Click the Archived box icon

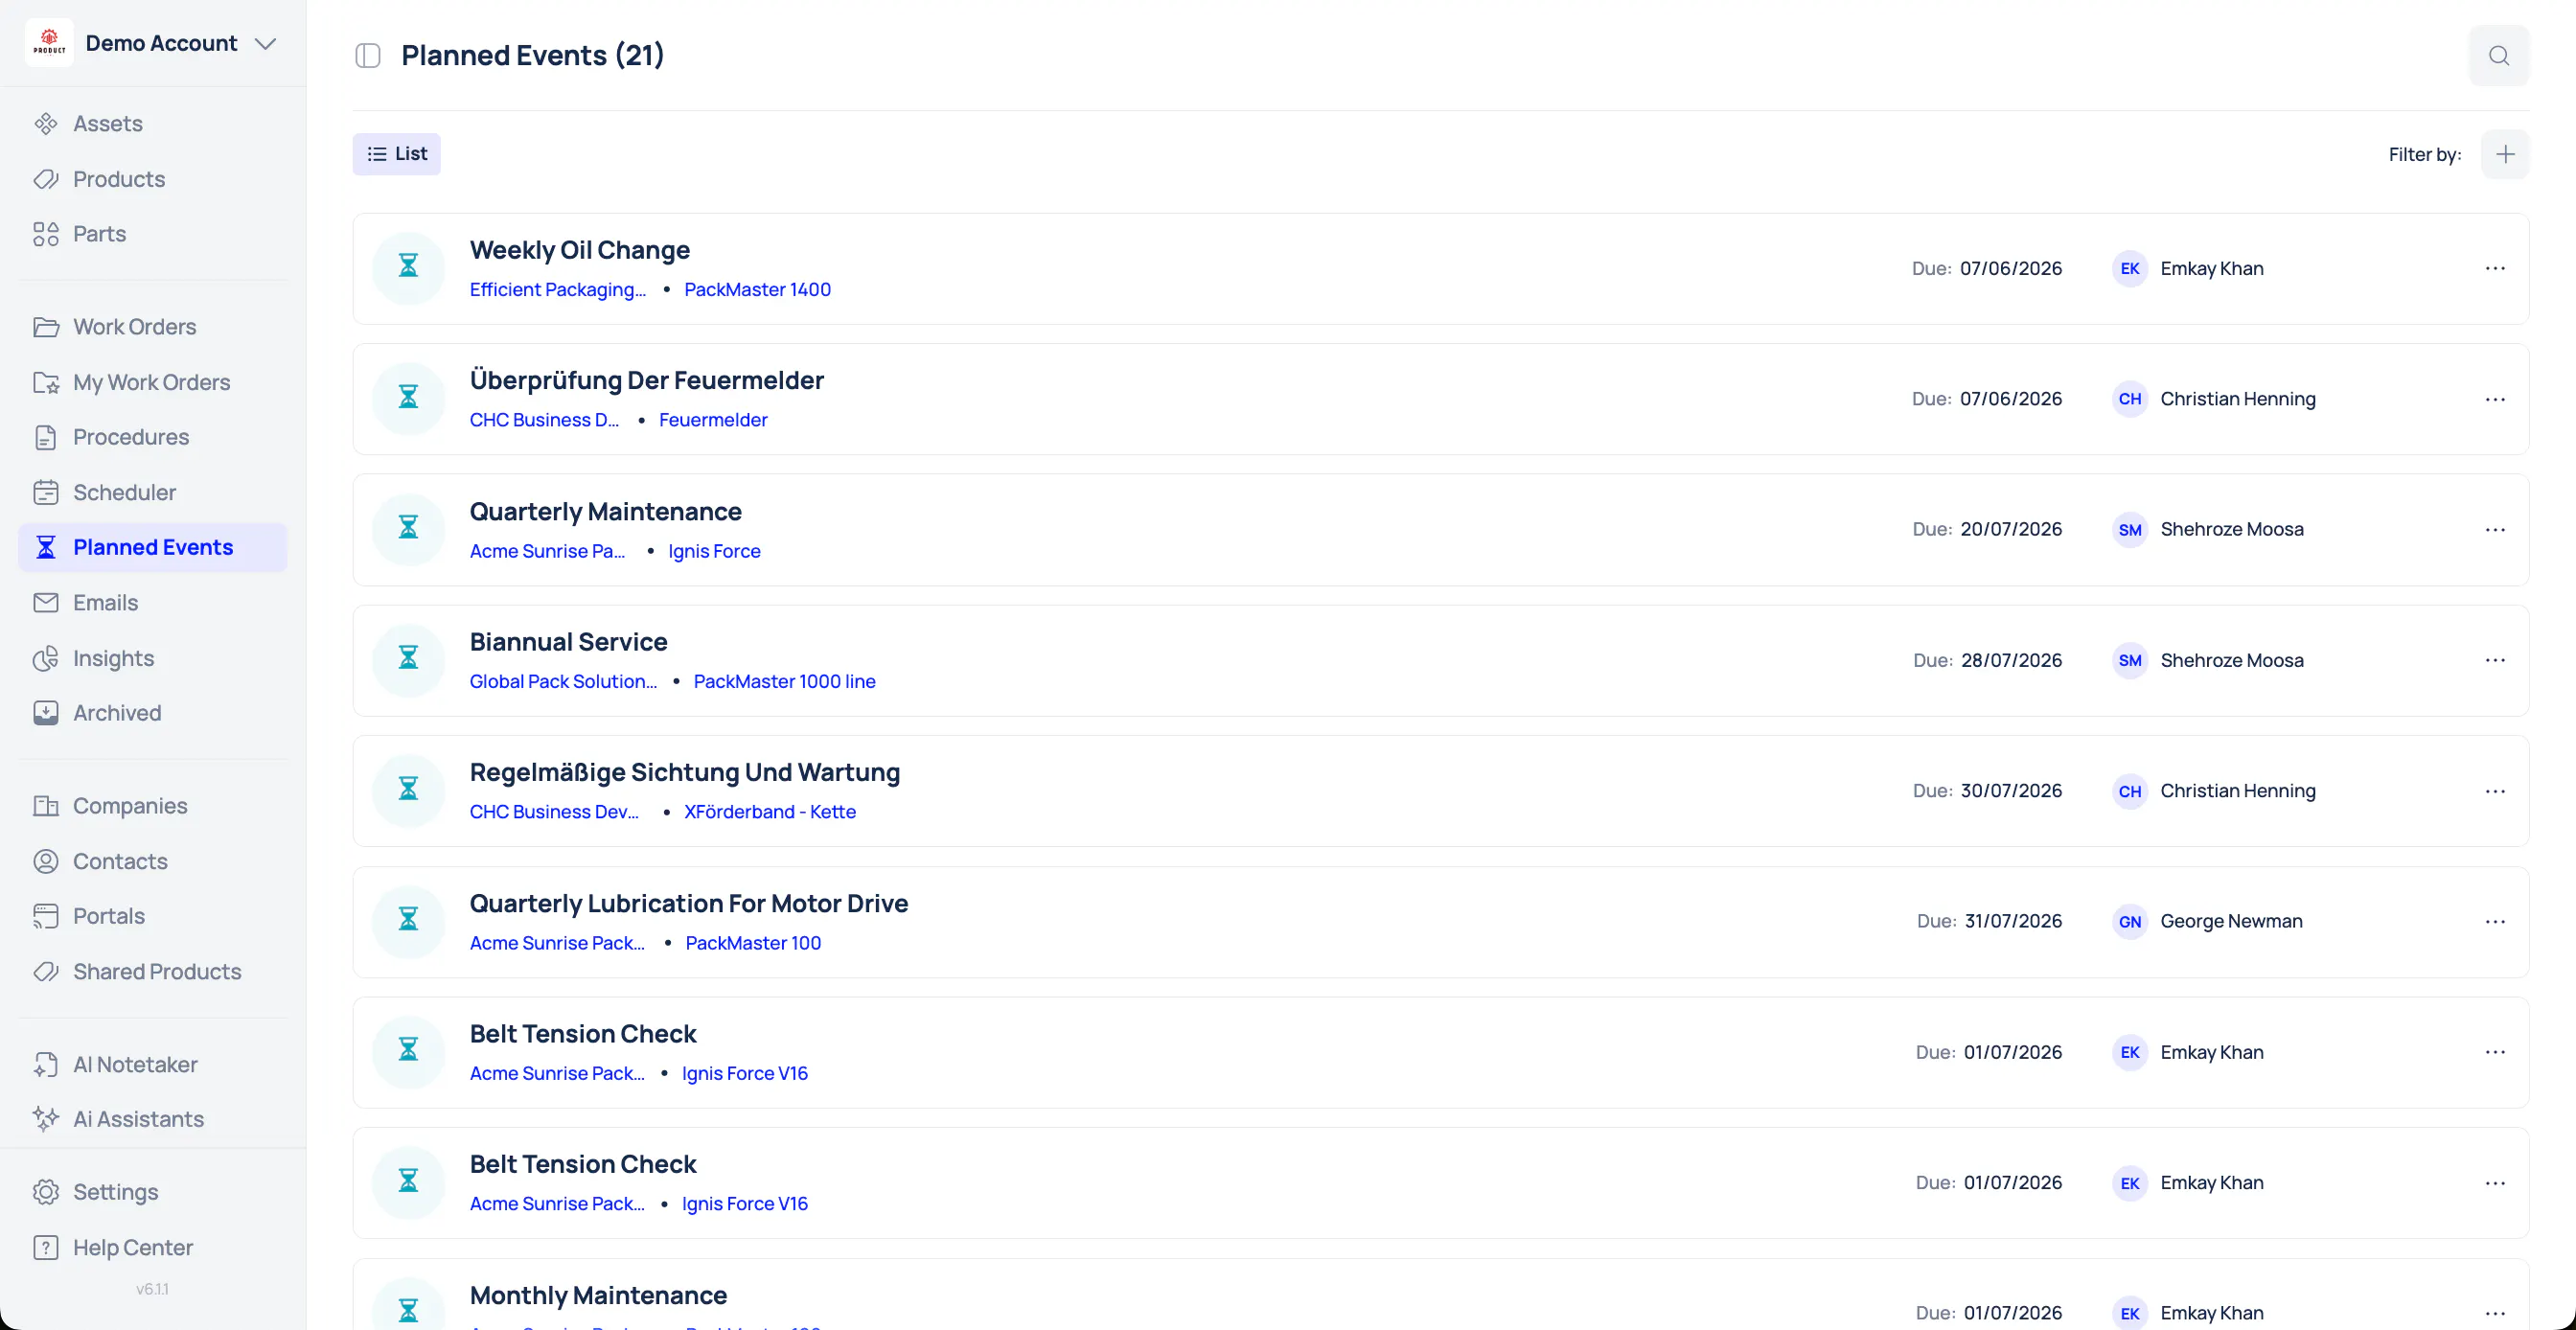(x=46, y=713)
